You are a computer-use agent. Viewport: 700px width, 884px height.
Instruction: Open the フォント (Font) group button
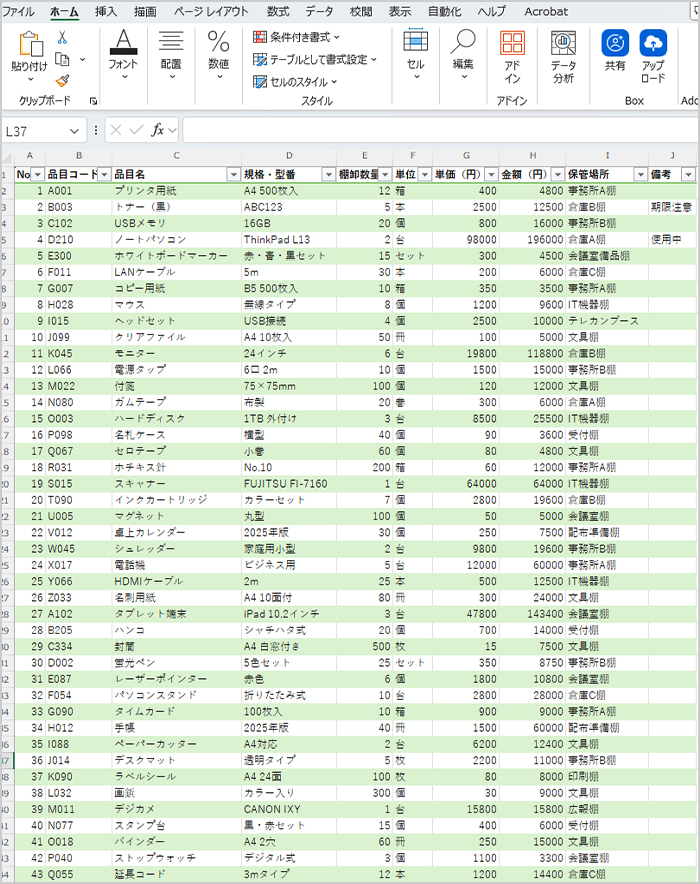(x=123, y=55)
